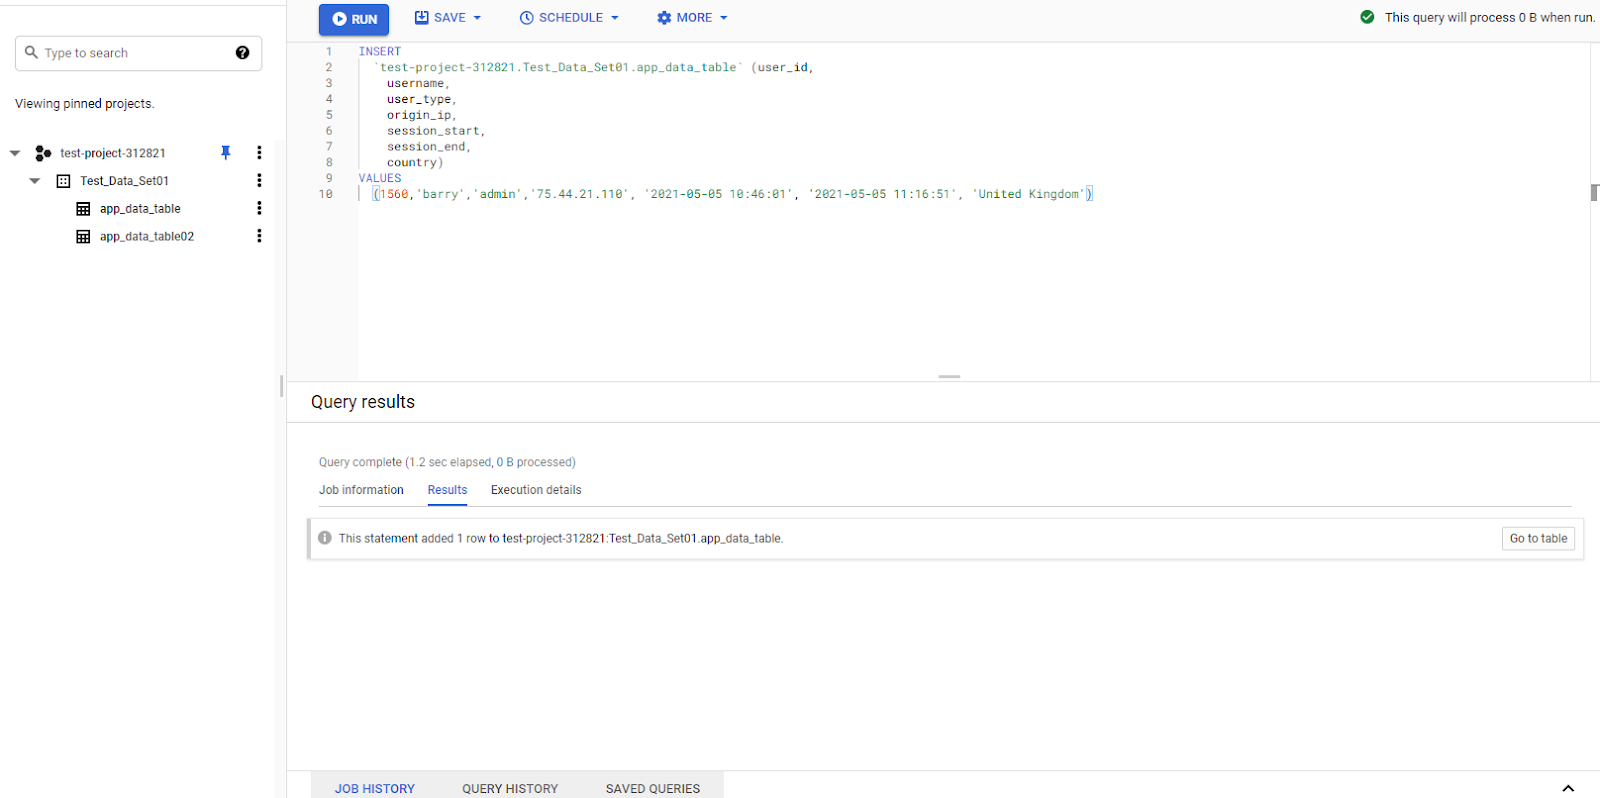1600x798 pixels.
Task: Switch to the Execution details tab
Action: click(536, 490)
